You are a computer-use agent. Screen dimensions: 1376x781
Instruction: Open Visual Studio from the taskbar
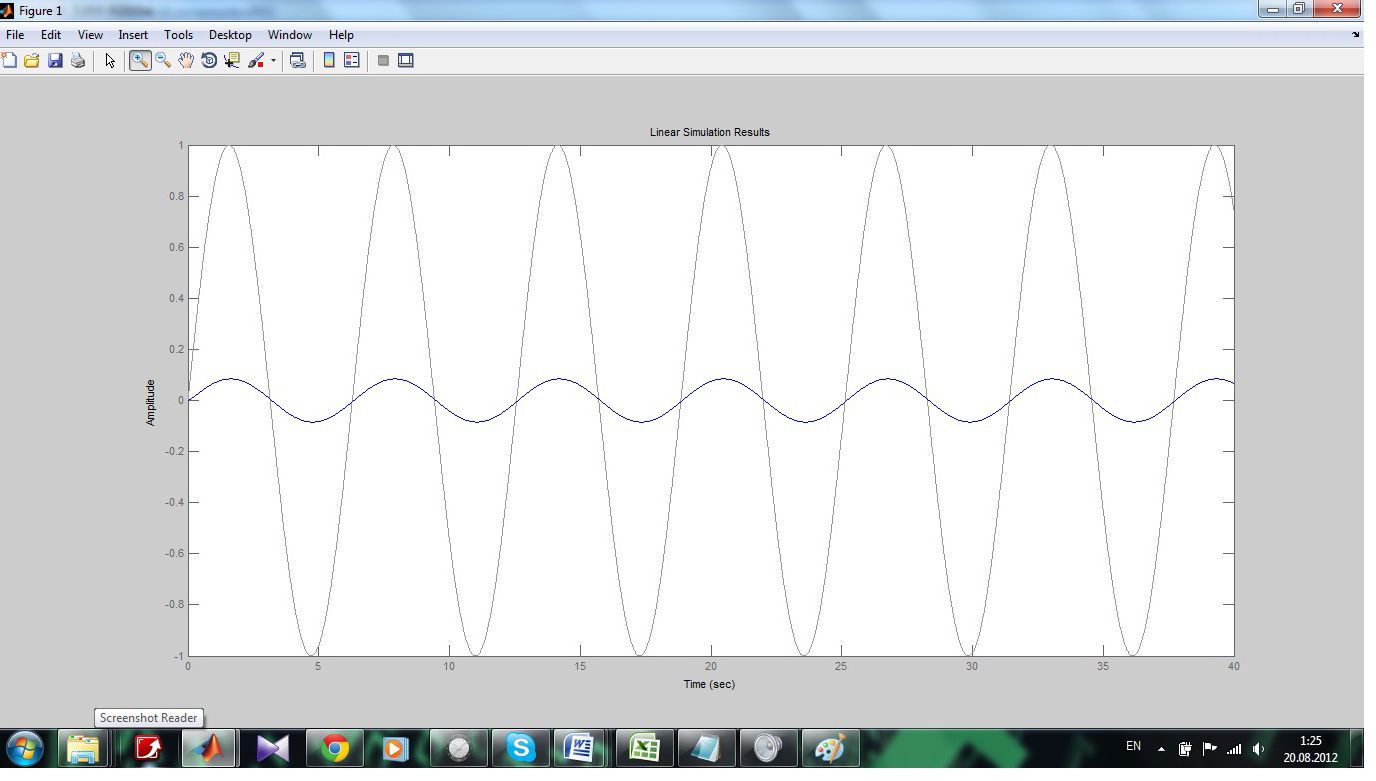(x=272, y=748)
